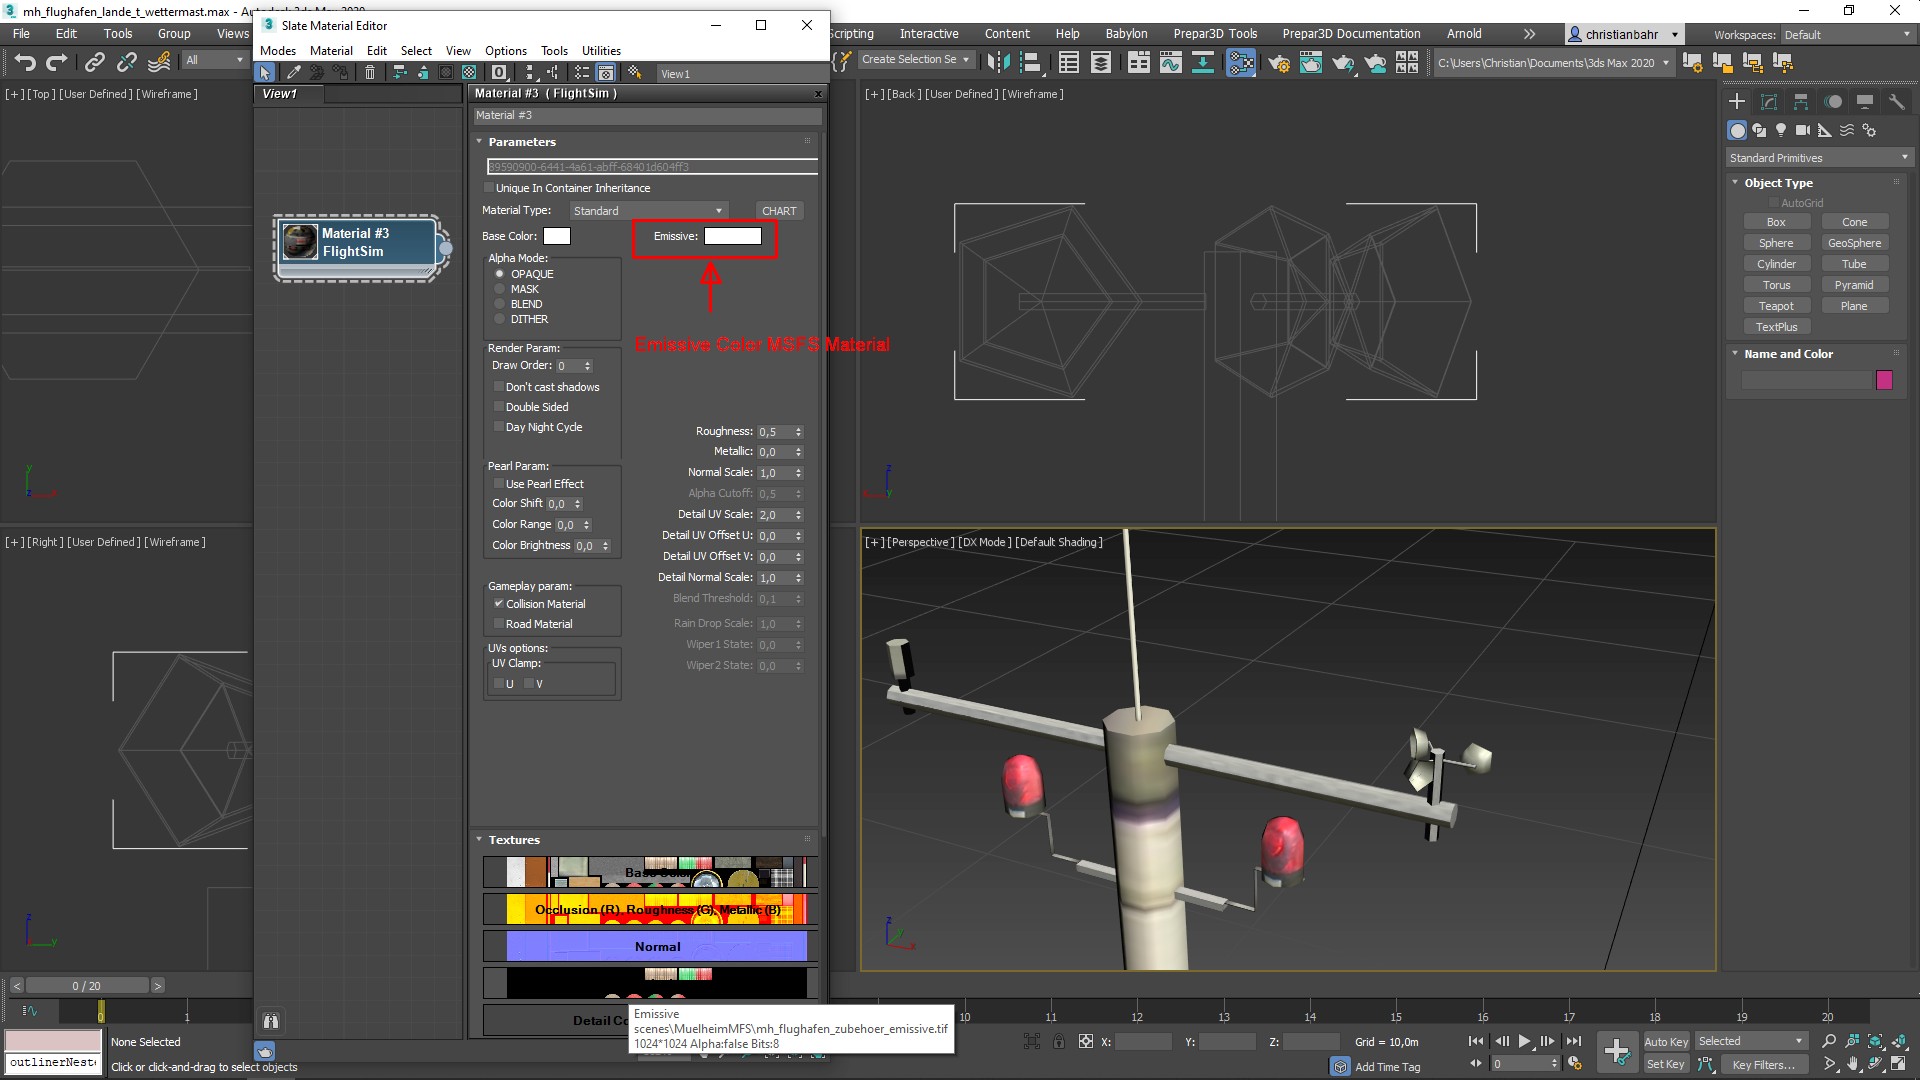Viewport: 1920px width, 1080px height.
Task: Uncheck the Collision Material checkbox
Action: pyautogui.click(x=498, y=603)
